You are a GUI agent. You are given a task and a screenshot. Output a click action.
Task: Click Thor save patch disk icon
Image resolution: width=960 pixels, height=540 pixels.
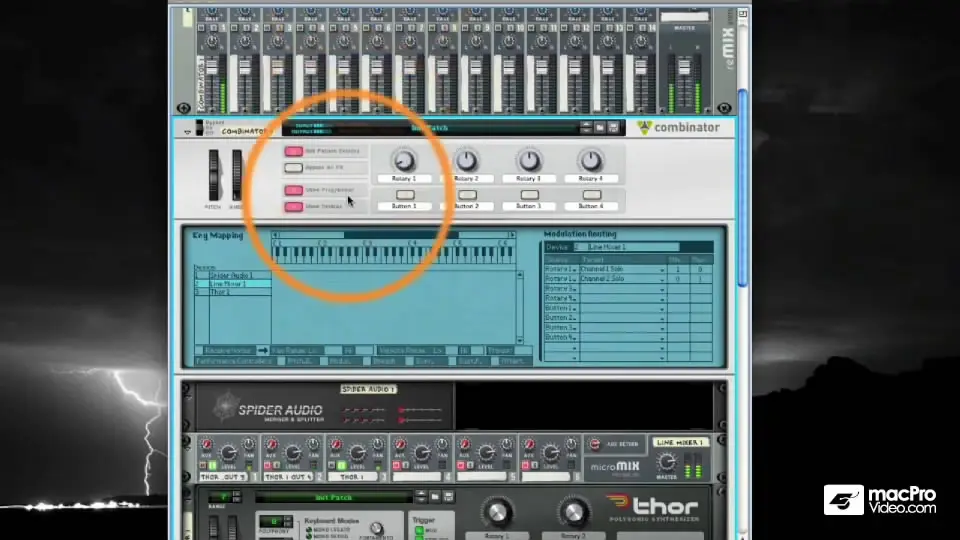(x=448, y=497)
